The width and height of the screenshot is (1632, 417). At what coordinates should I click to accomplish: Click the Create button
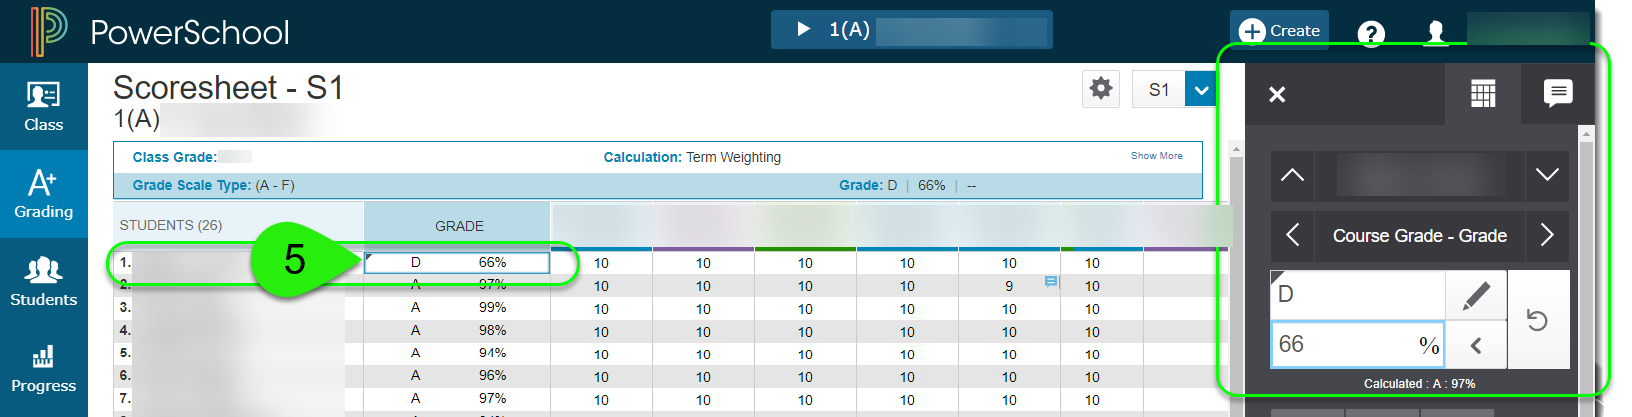[1279, 31]
